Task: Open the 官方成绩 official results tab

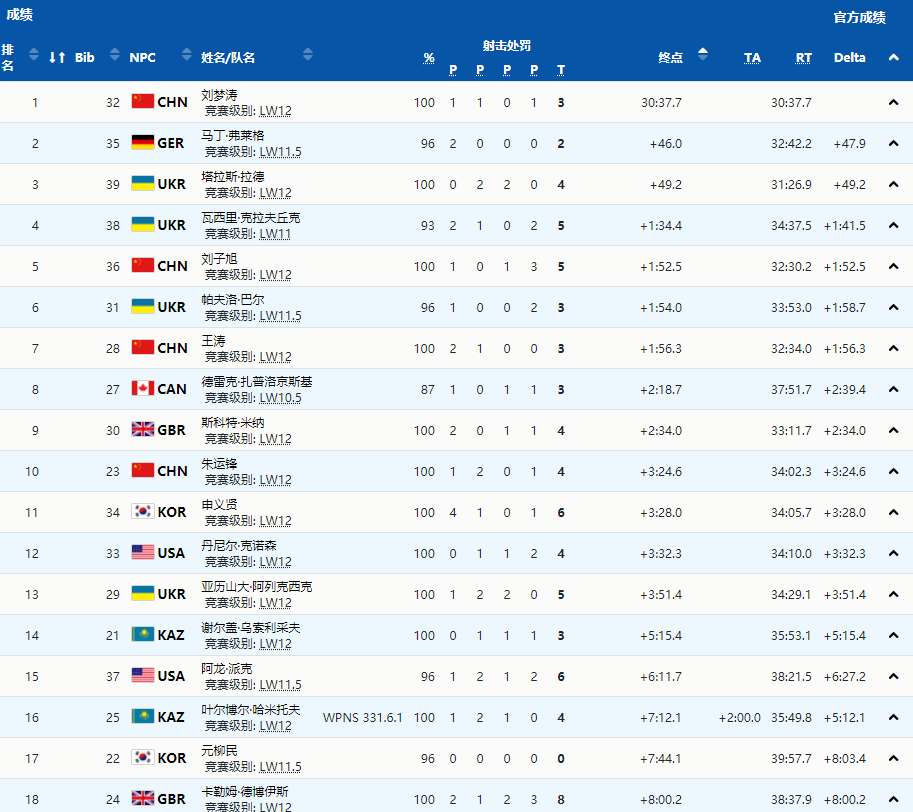Action: (x=859, y=17)
